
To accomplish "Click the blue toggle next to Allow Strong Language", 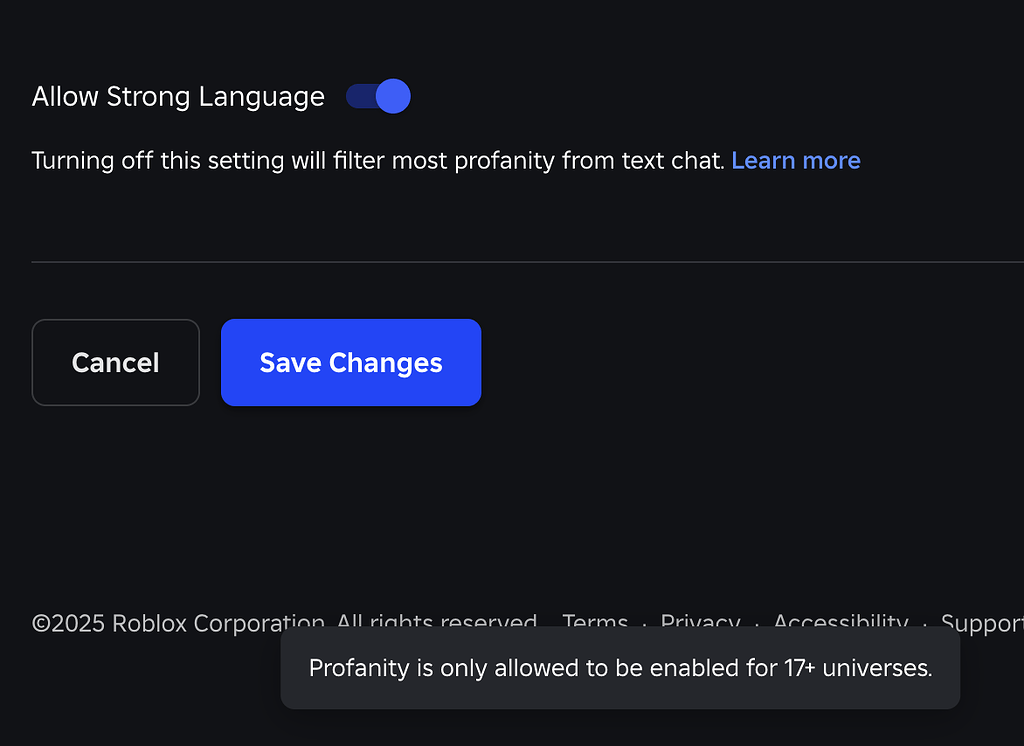I will [378, 96].
